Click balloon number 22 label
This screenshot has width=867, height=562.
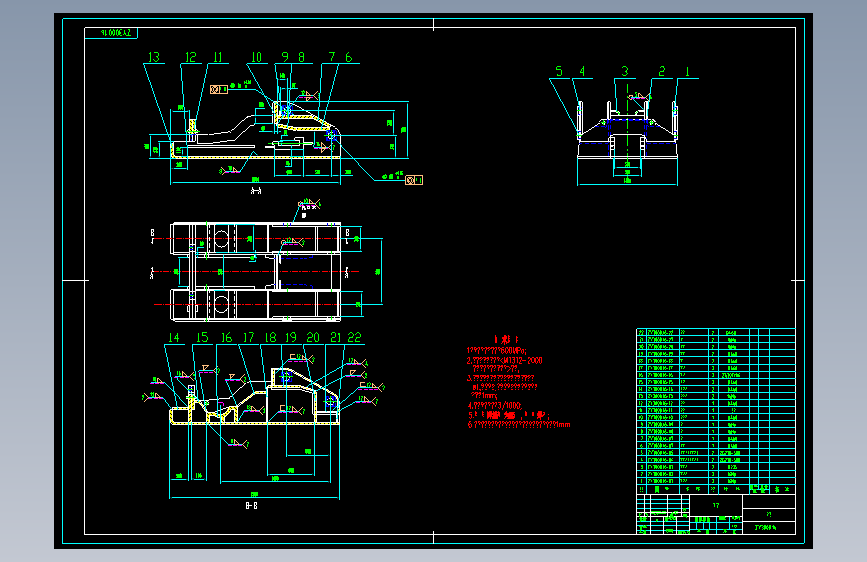click(x=354, y=337)
